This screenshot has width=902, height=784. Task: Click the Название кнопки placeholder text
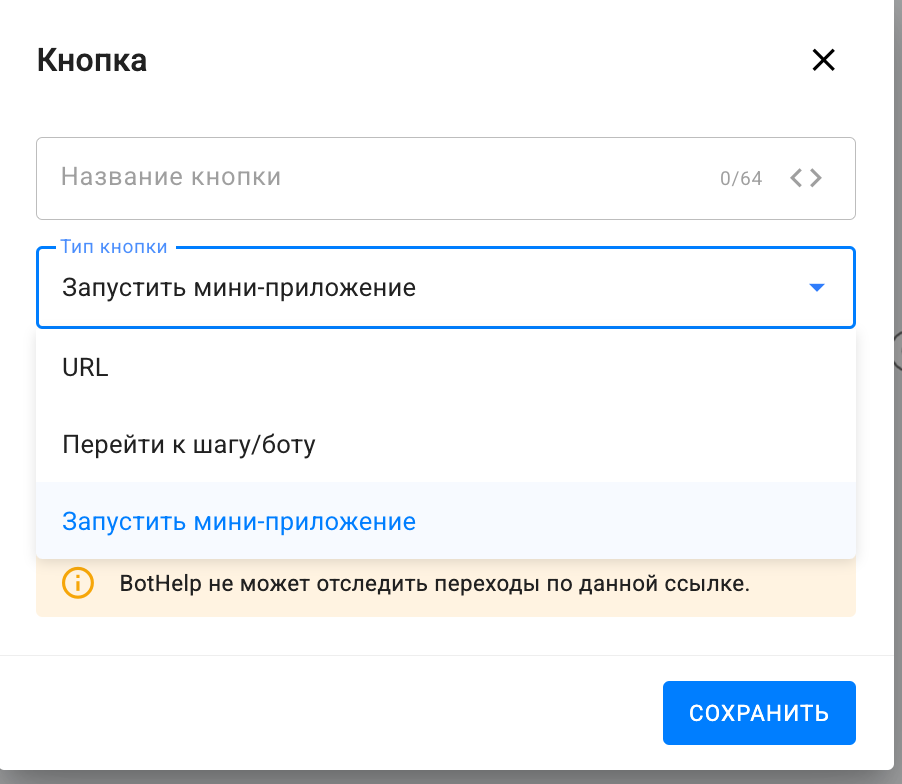(x=171, y=178)
